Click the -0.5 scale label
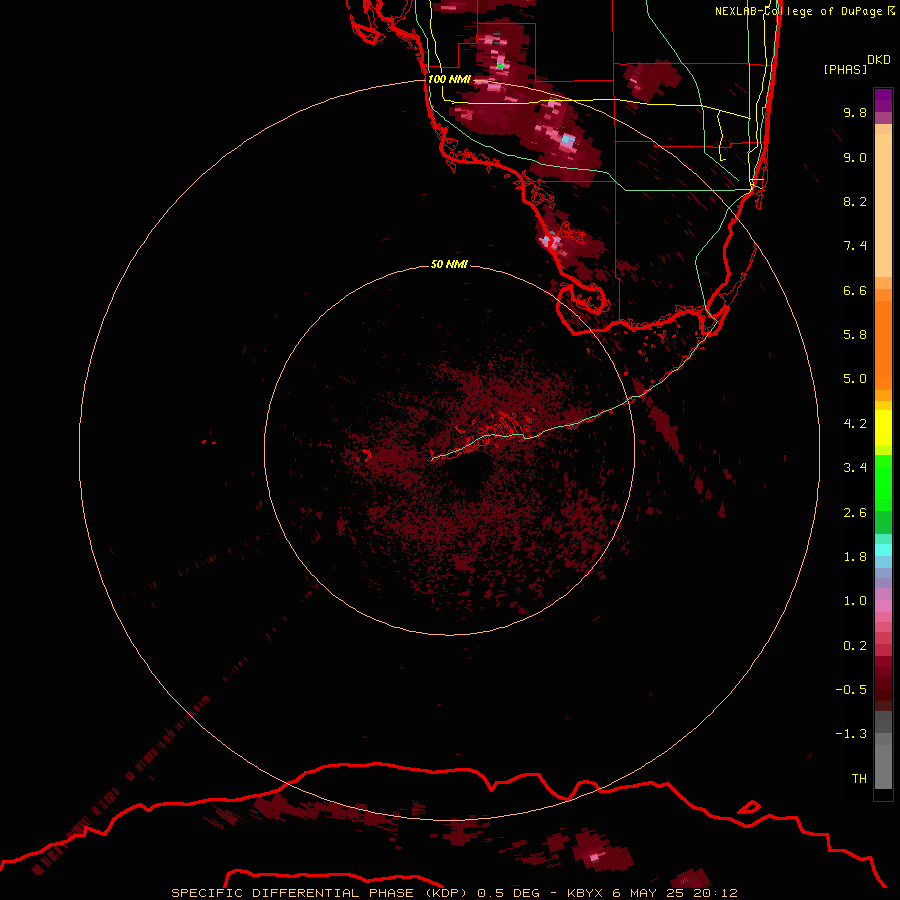The image size is (900, 900). coord(851,690)
